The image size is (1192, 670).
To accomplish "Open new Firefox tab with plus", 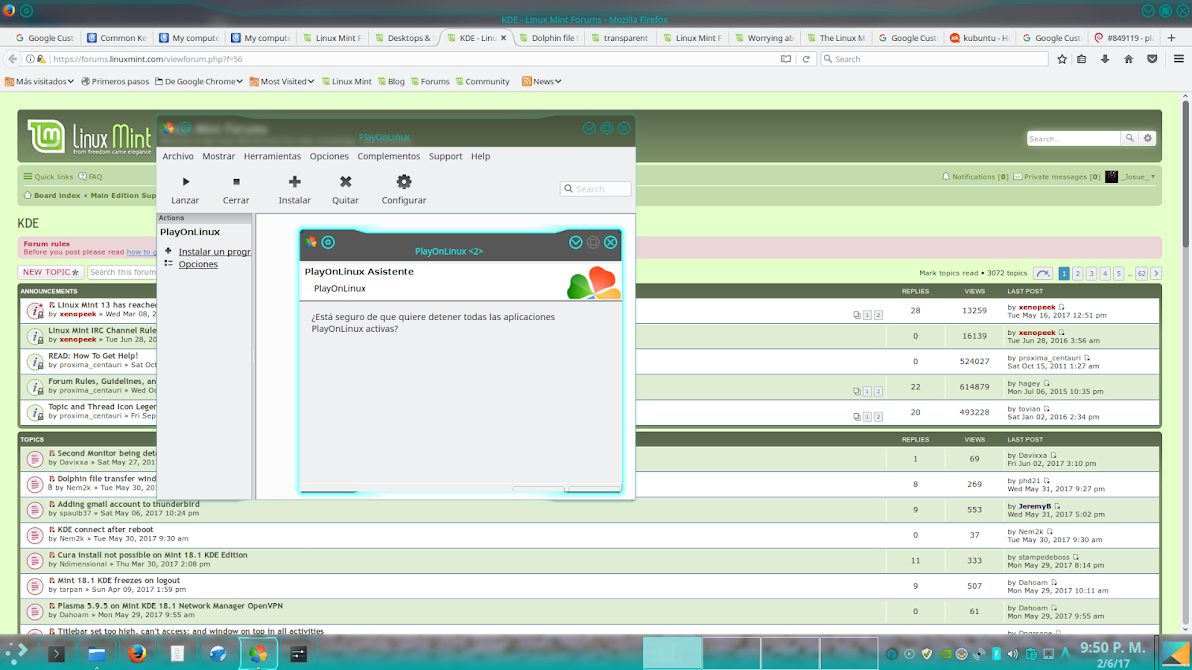I will pyautogui.click(x=1171, y=37).
